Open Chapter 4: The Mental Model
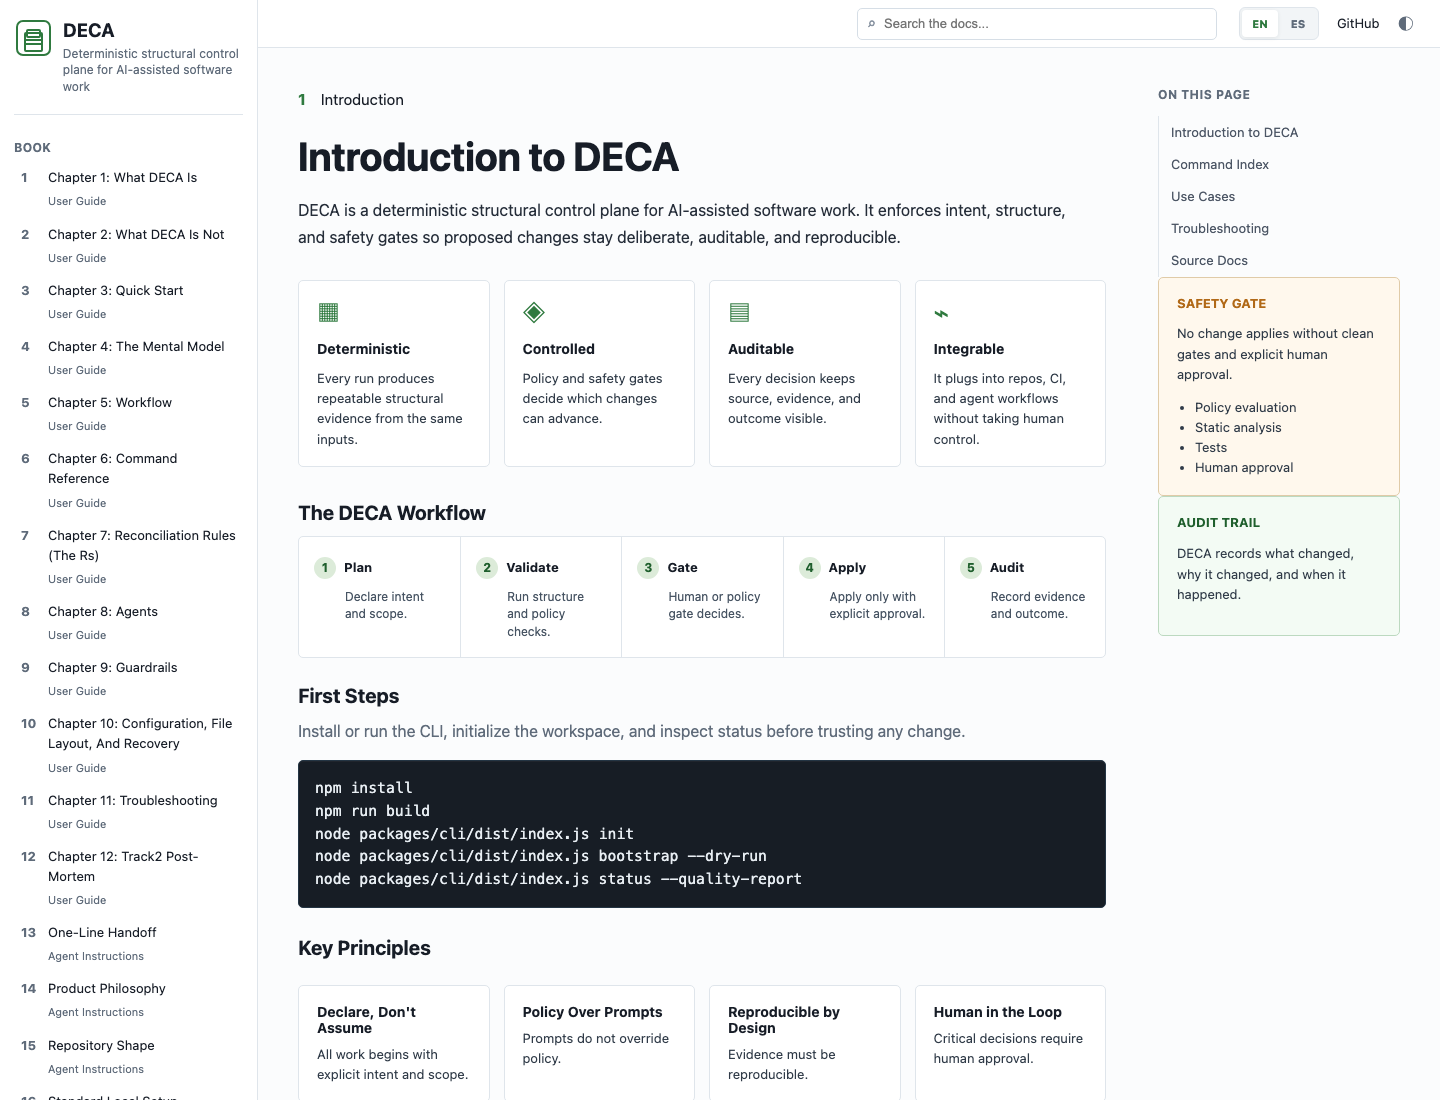The image size is (1440, 1100). click(129, 357)
